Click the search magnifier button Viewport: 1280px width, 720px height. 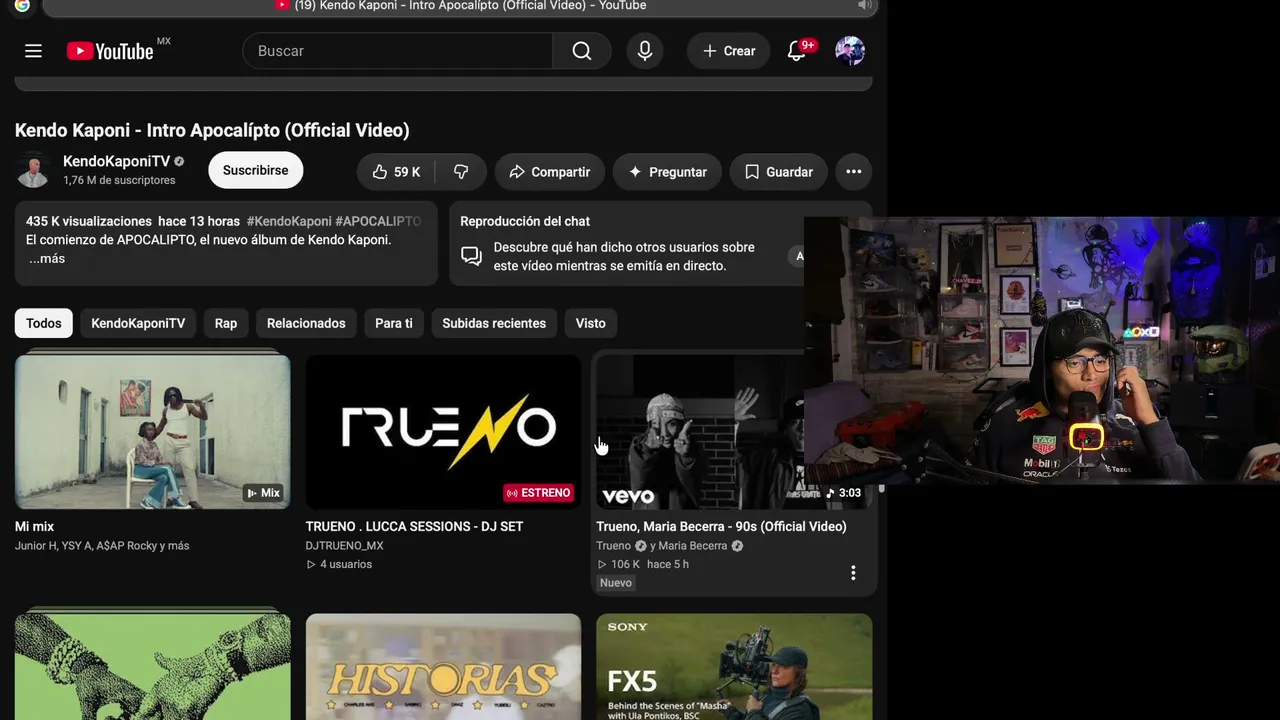coord(582,51)
